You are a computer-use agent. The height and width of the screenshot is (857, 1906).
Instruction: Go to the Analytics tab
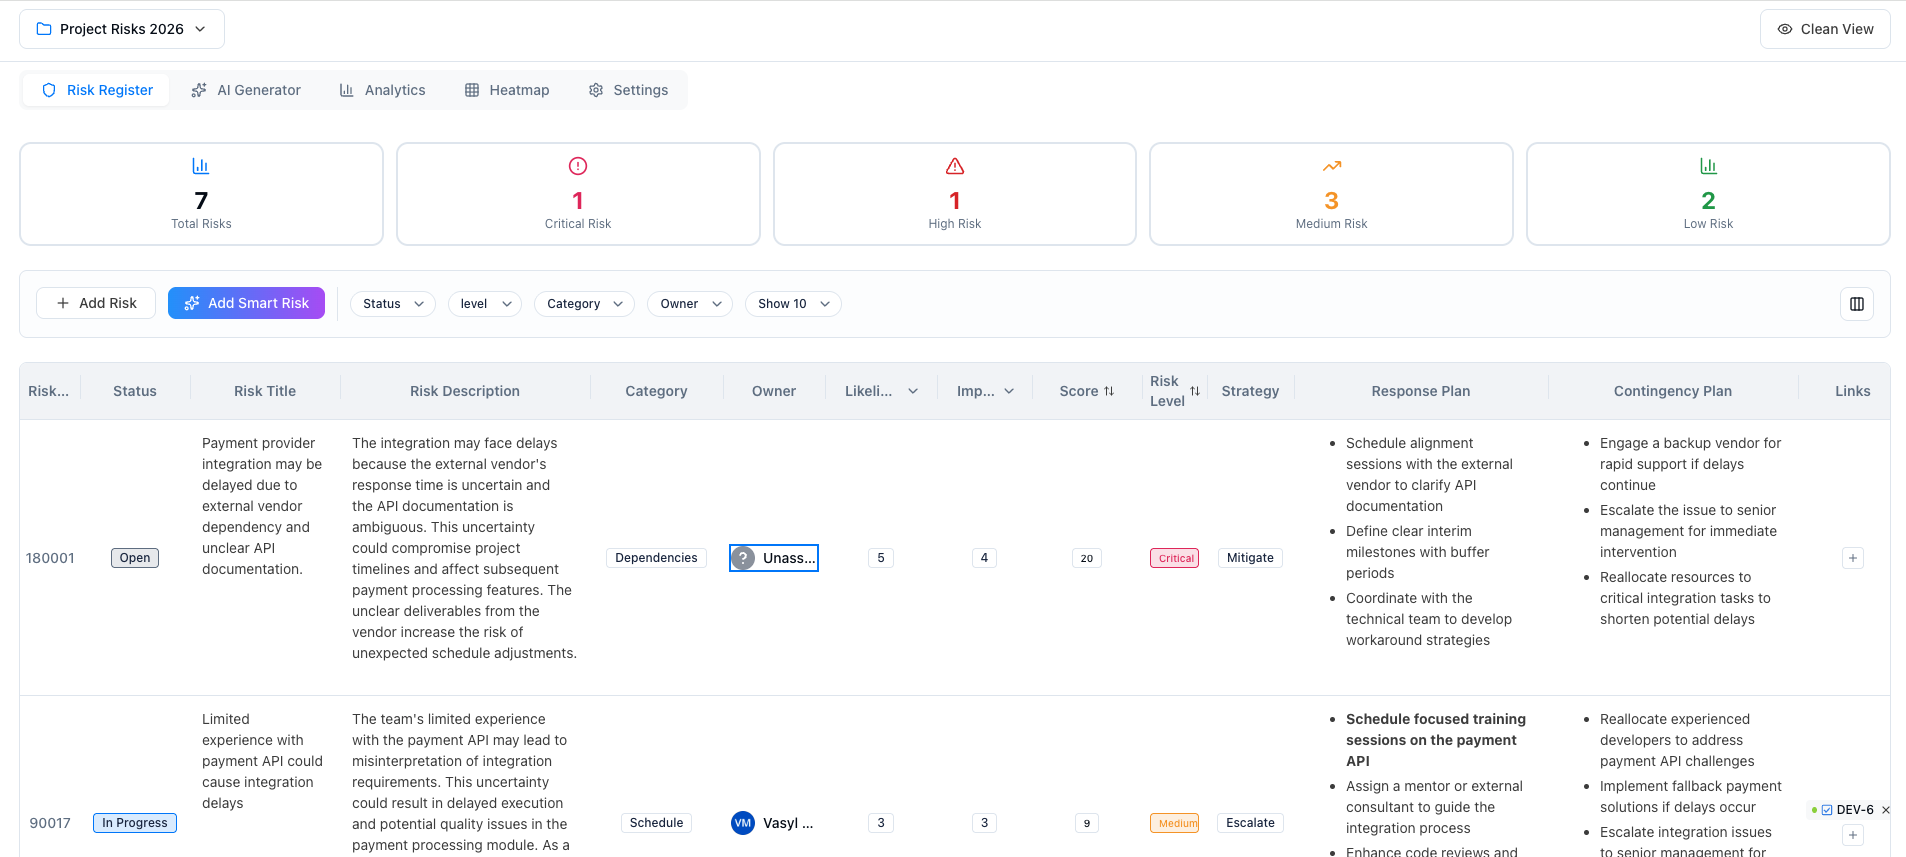(x=383, y=90)
